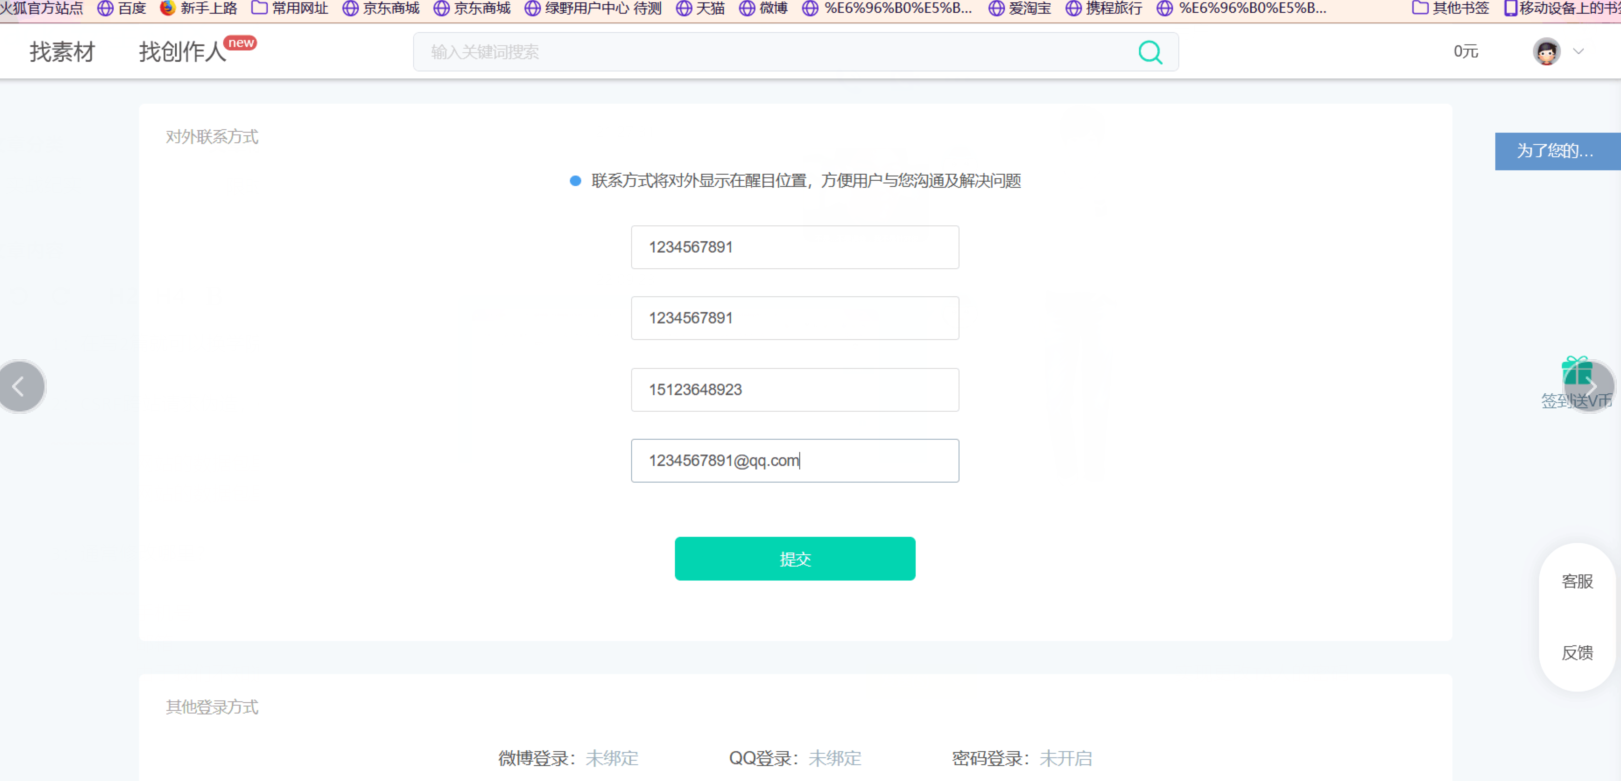Click the phone field 15123648923

coord(795,390)
